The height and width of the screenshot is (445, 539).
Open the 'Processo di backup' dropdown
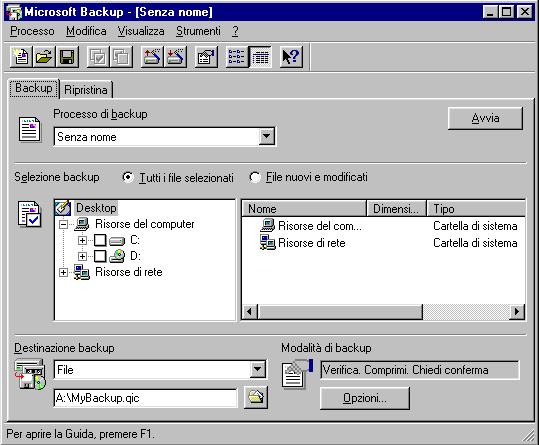266,136
